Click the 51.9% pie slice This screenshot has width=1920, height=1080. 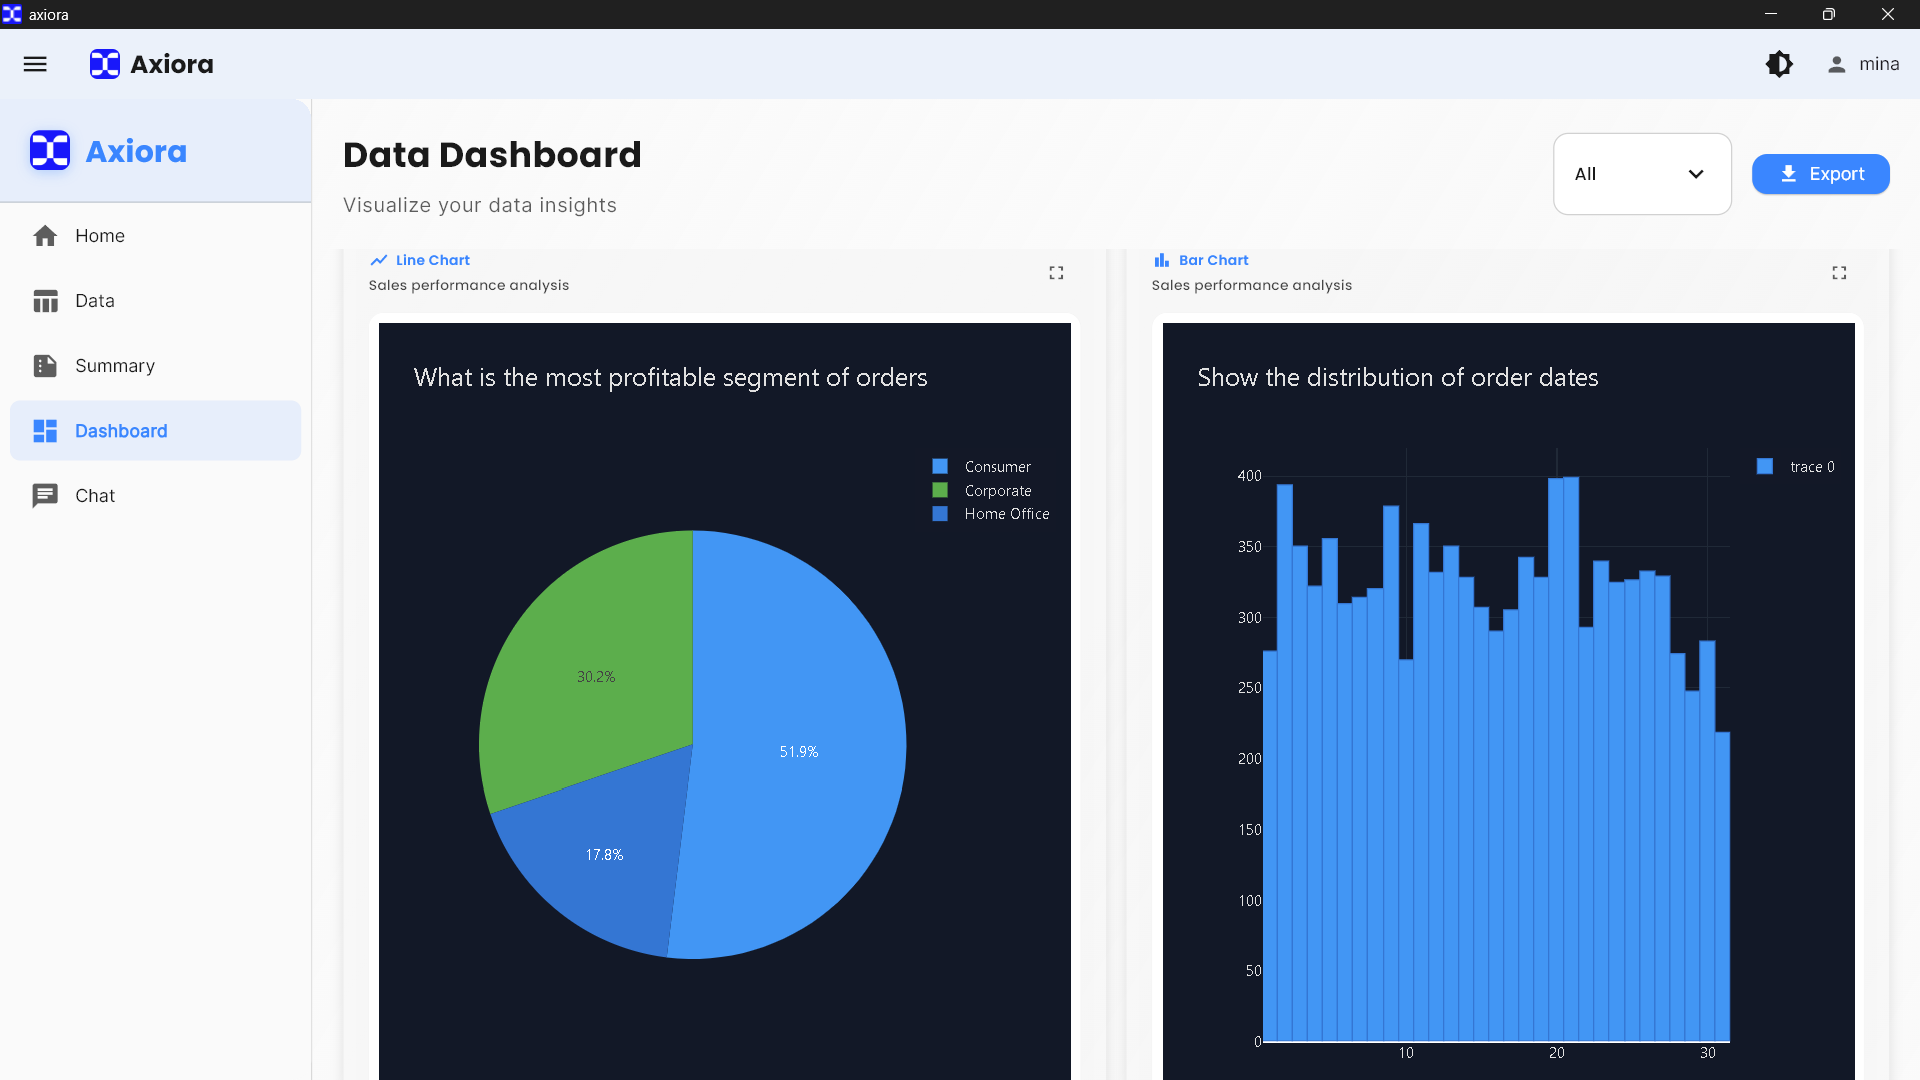(798, 751)
